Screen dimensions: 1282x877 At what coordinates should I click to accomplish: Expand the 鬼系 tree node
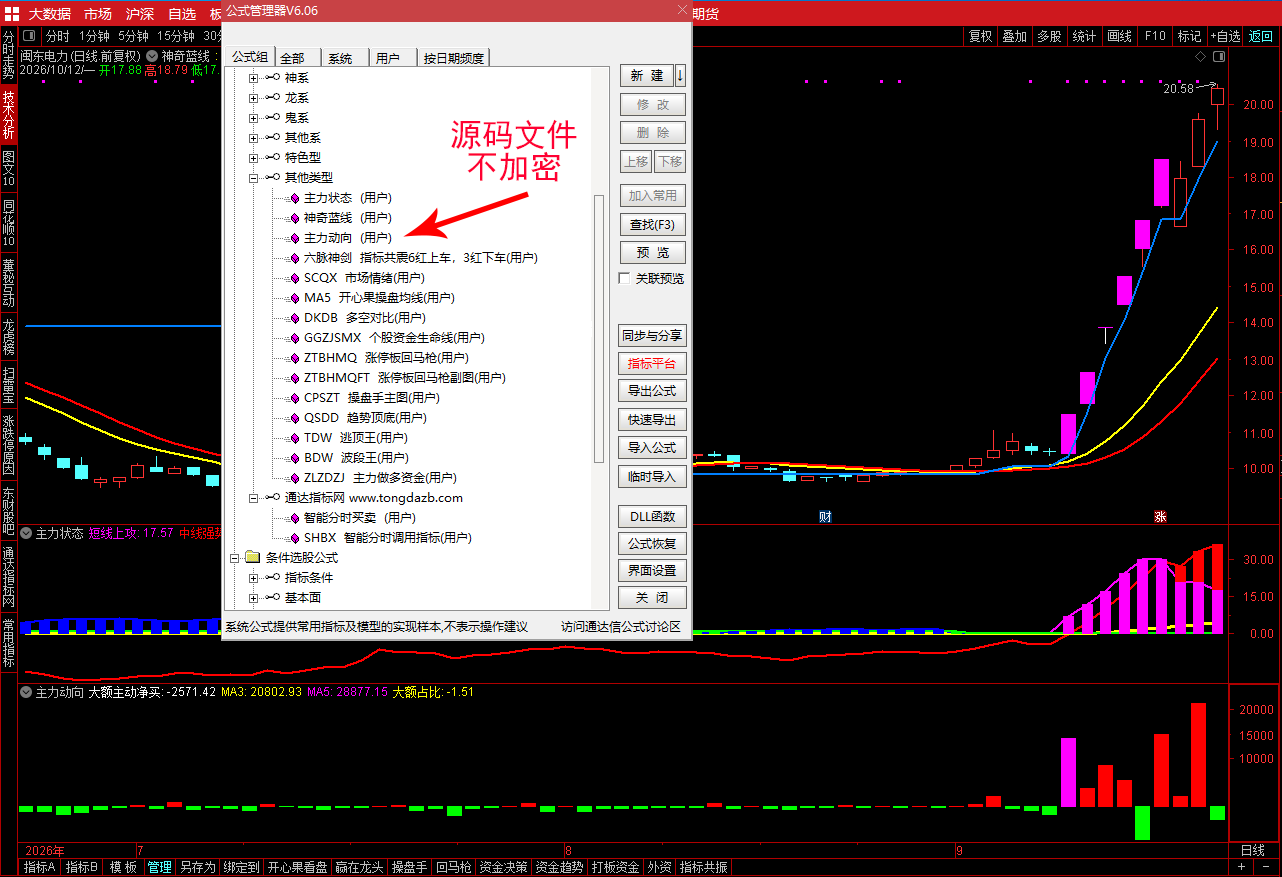click(254, 118)
